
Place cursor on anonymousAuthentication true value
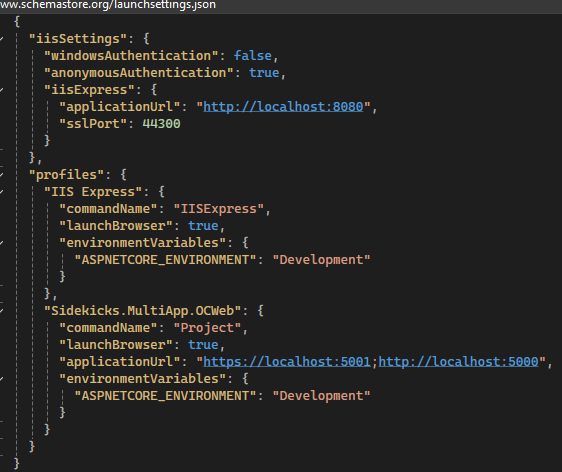(264, 73)
